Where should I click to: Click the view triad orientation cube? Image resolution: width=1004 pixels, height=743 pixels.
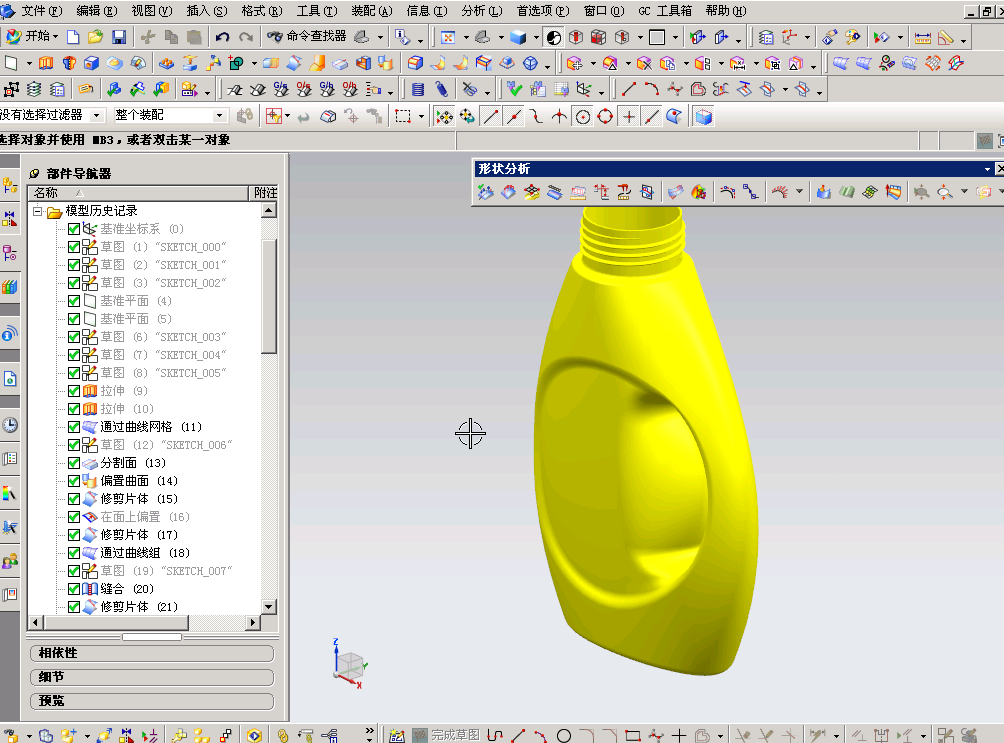349,664
